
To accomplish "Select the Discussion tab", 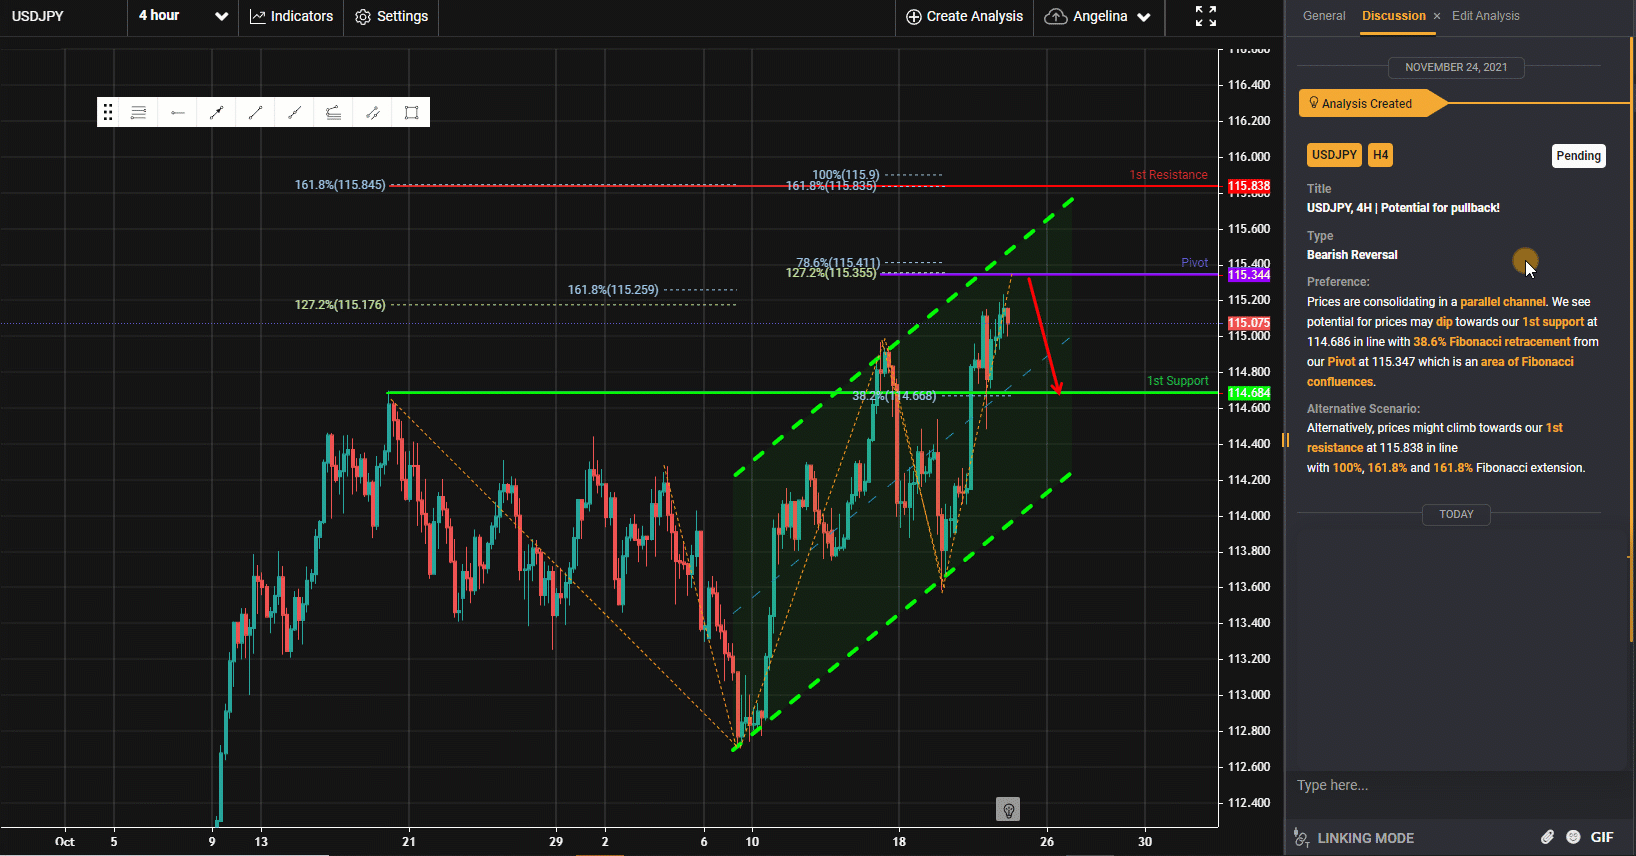I will click(x=1393, y=16).
